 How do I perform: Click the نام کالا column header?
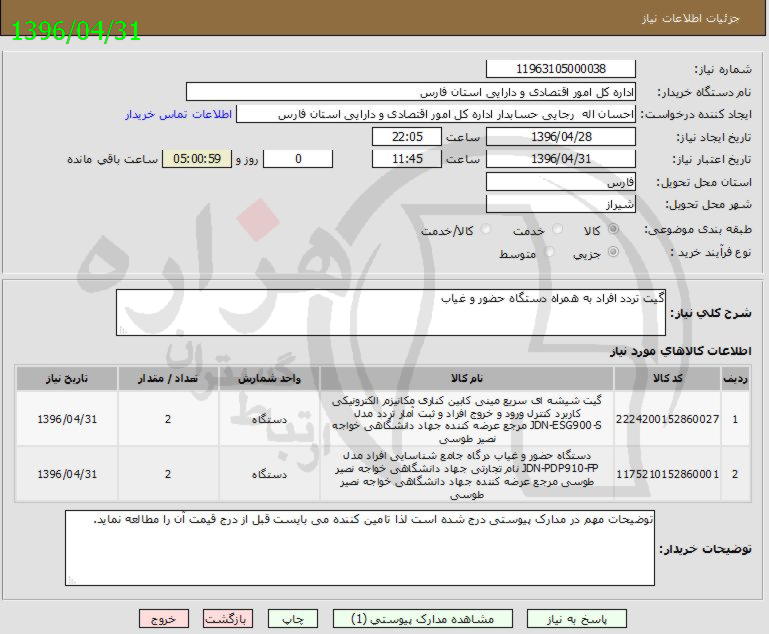[x=467, y=378]
